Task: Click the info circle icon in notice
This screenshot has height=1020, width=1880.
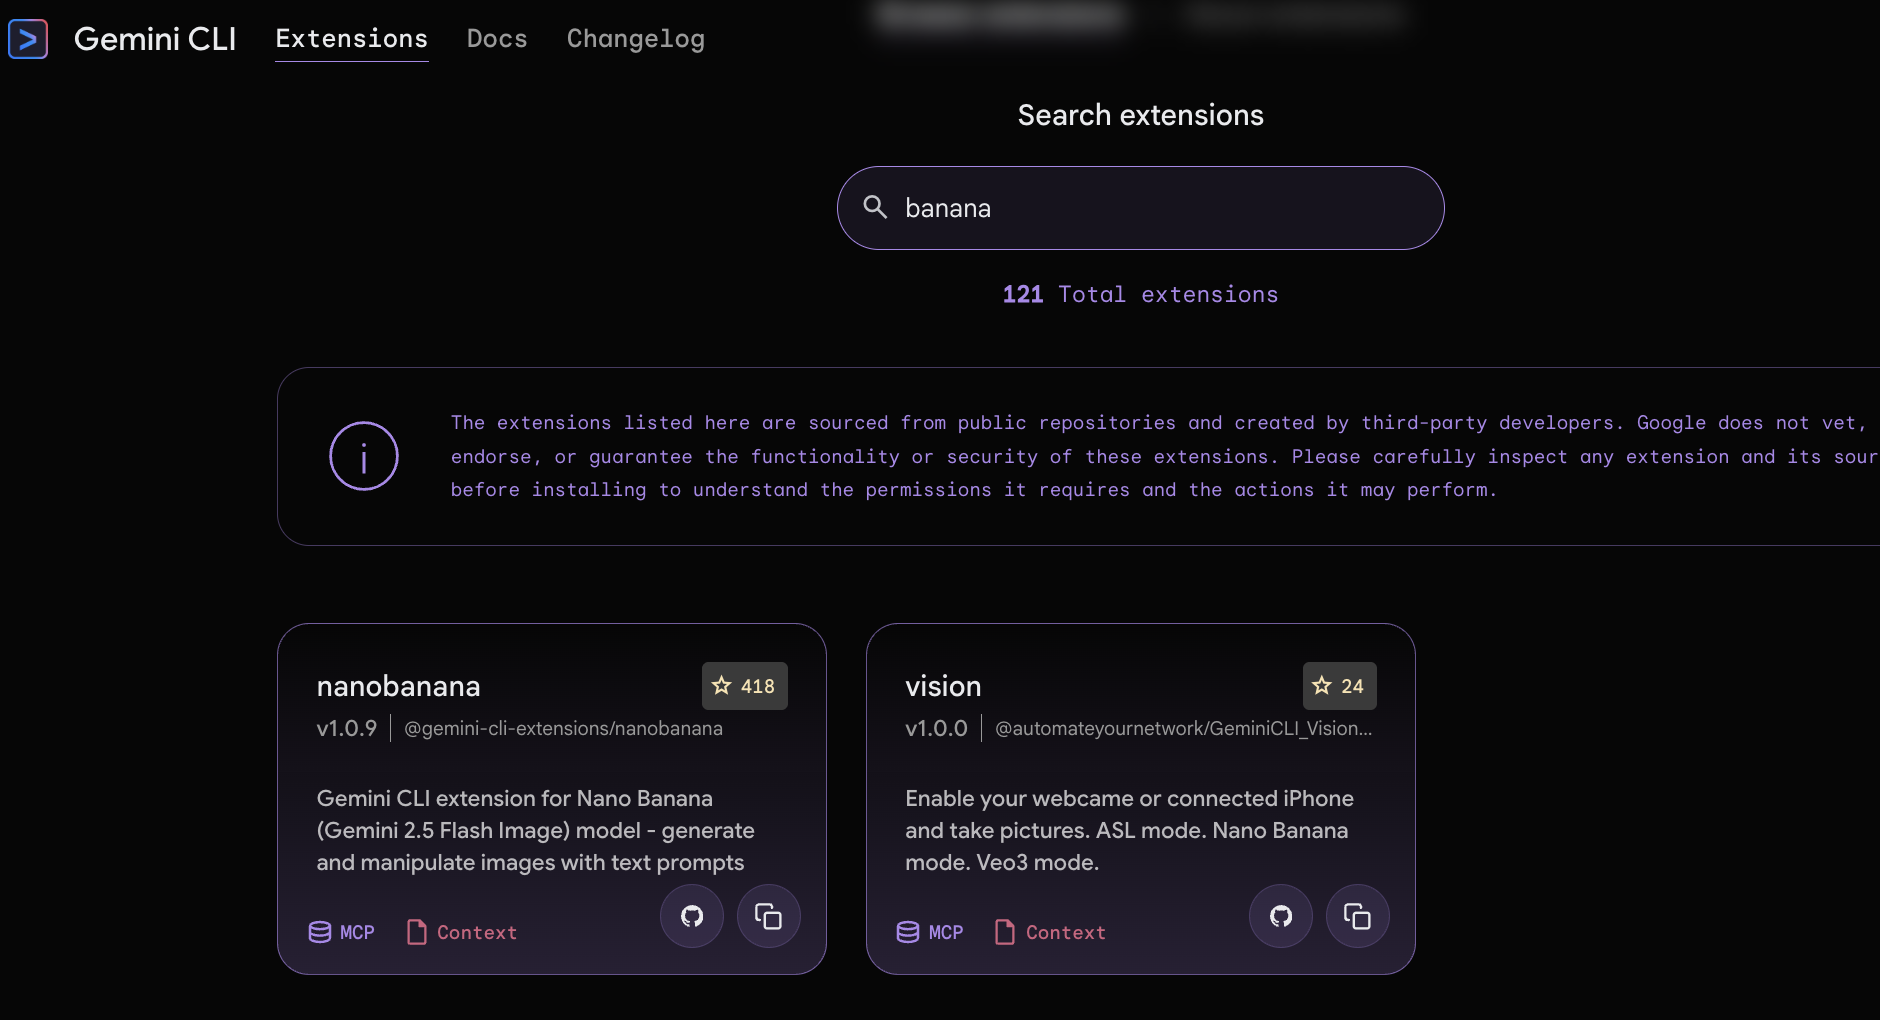Action: click(x=364, y=456)
